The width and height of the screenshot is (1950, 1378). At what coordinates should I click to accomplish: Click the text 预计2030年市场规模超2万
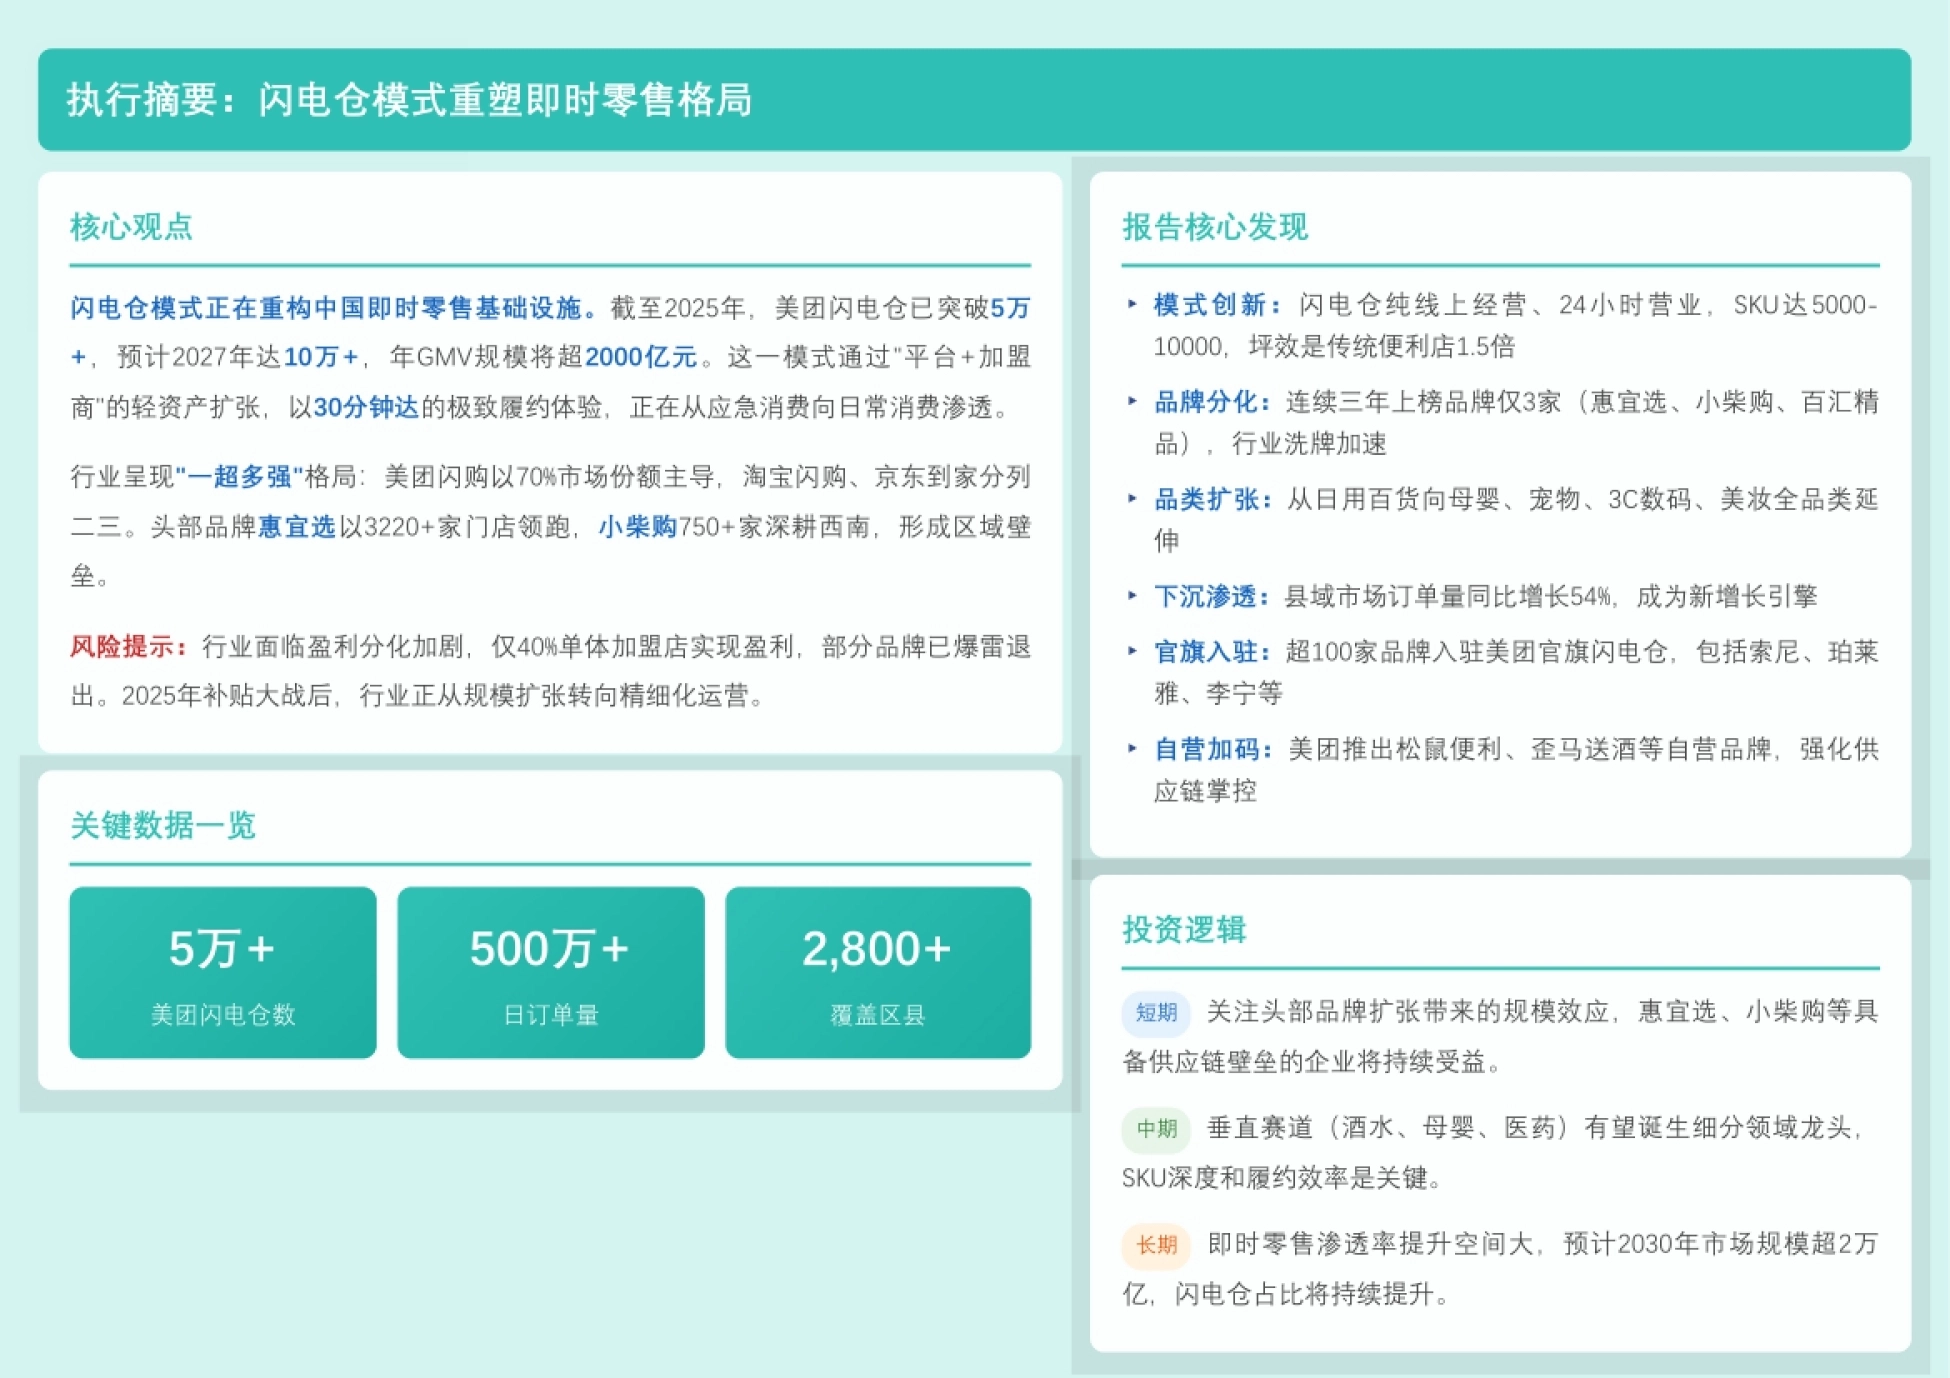1722,1244
